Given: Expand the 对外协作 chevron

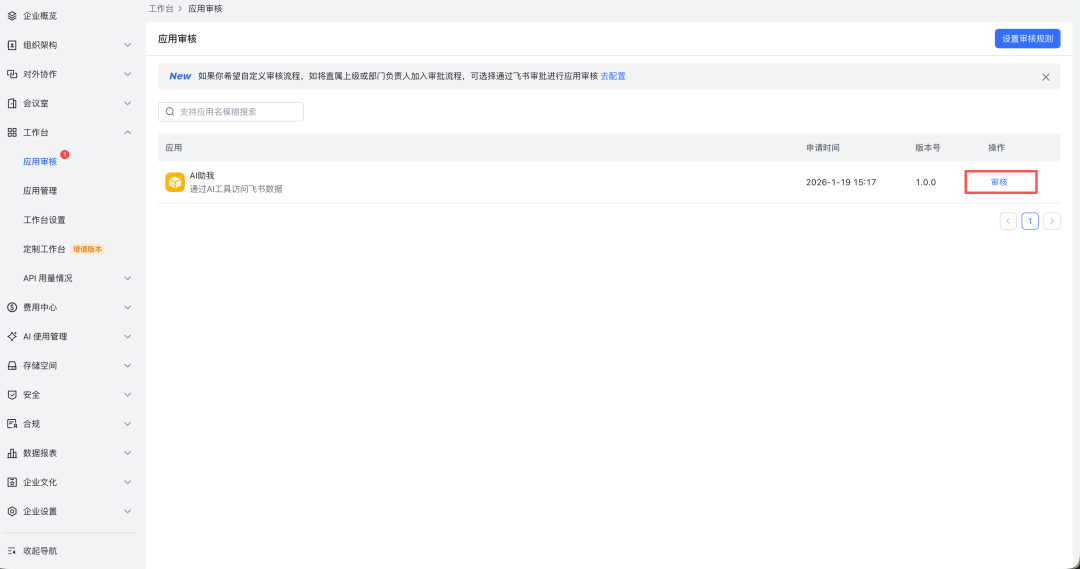Looking at the screenshot, I should coord(127,74).
